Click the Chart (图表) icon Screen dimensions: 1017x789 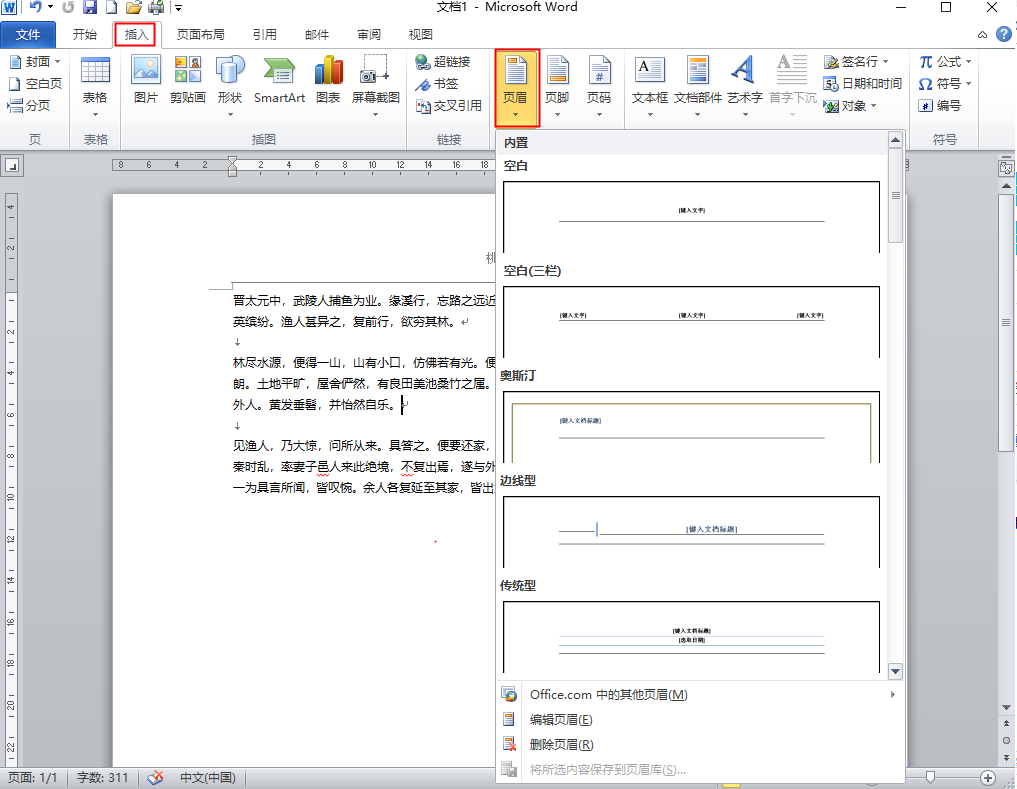pyautogui.click(x=328, y=79)
